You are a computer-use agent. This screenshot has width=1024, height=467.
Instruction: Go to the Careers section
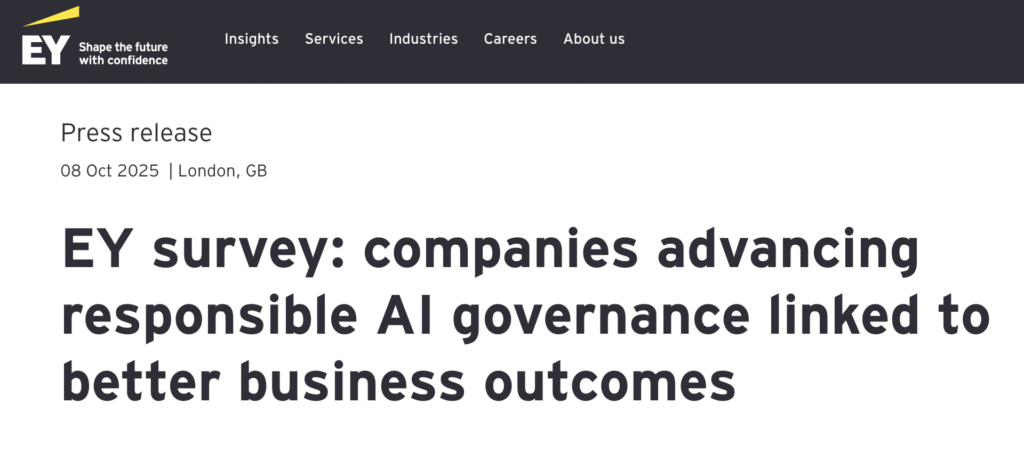pos(510,39)
